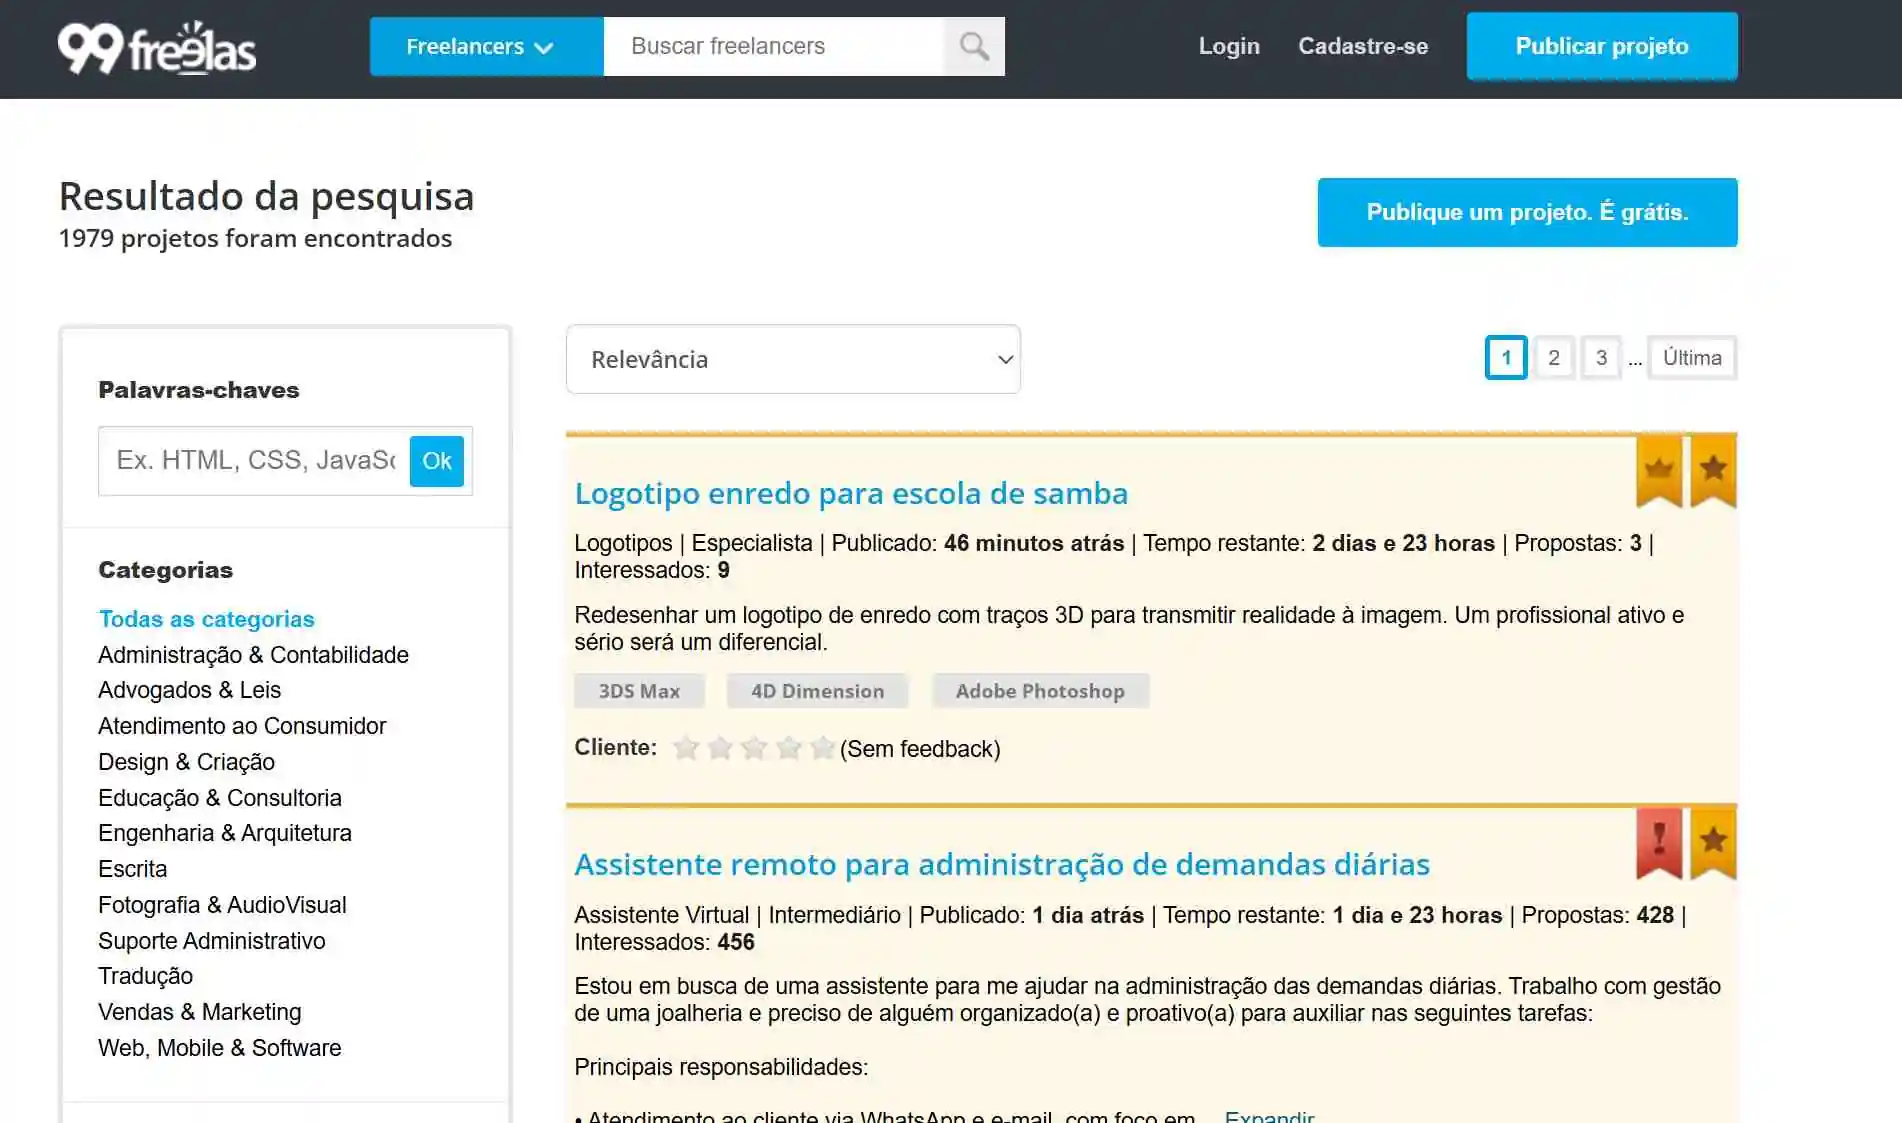This screenshot has width=1902, height=1123.
Task: Jump to the Última results page
Action: pyautogui.click(x=1692, y=358)
